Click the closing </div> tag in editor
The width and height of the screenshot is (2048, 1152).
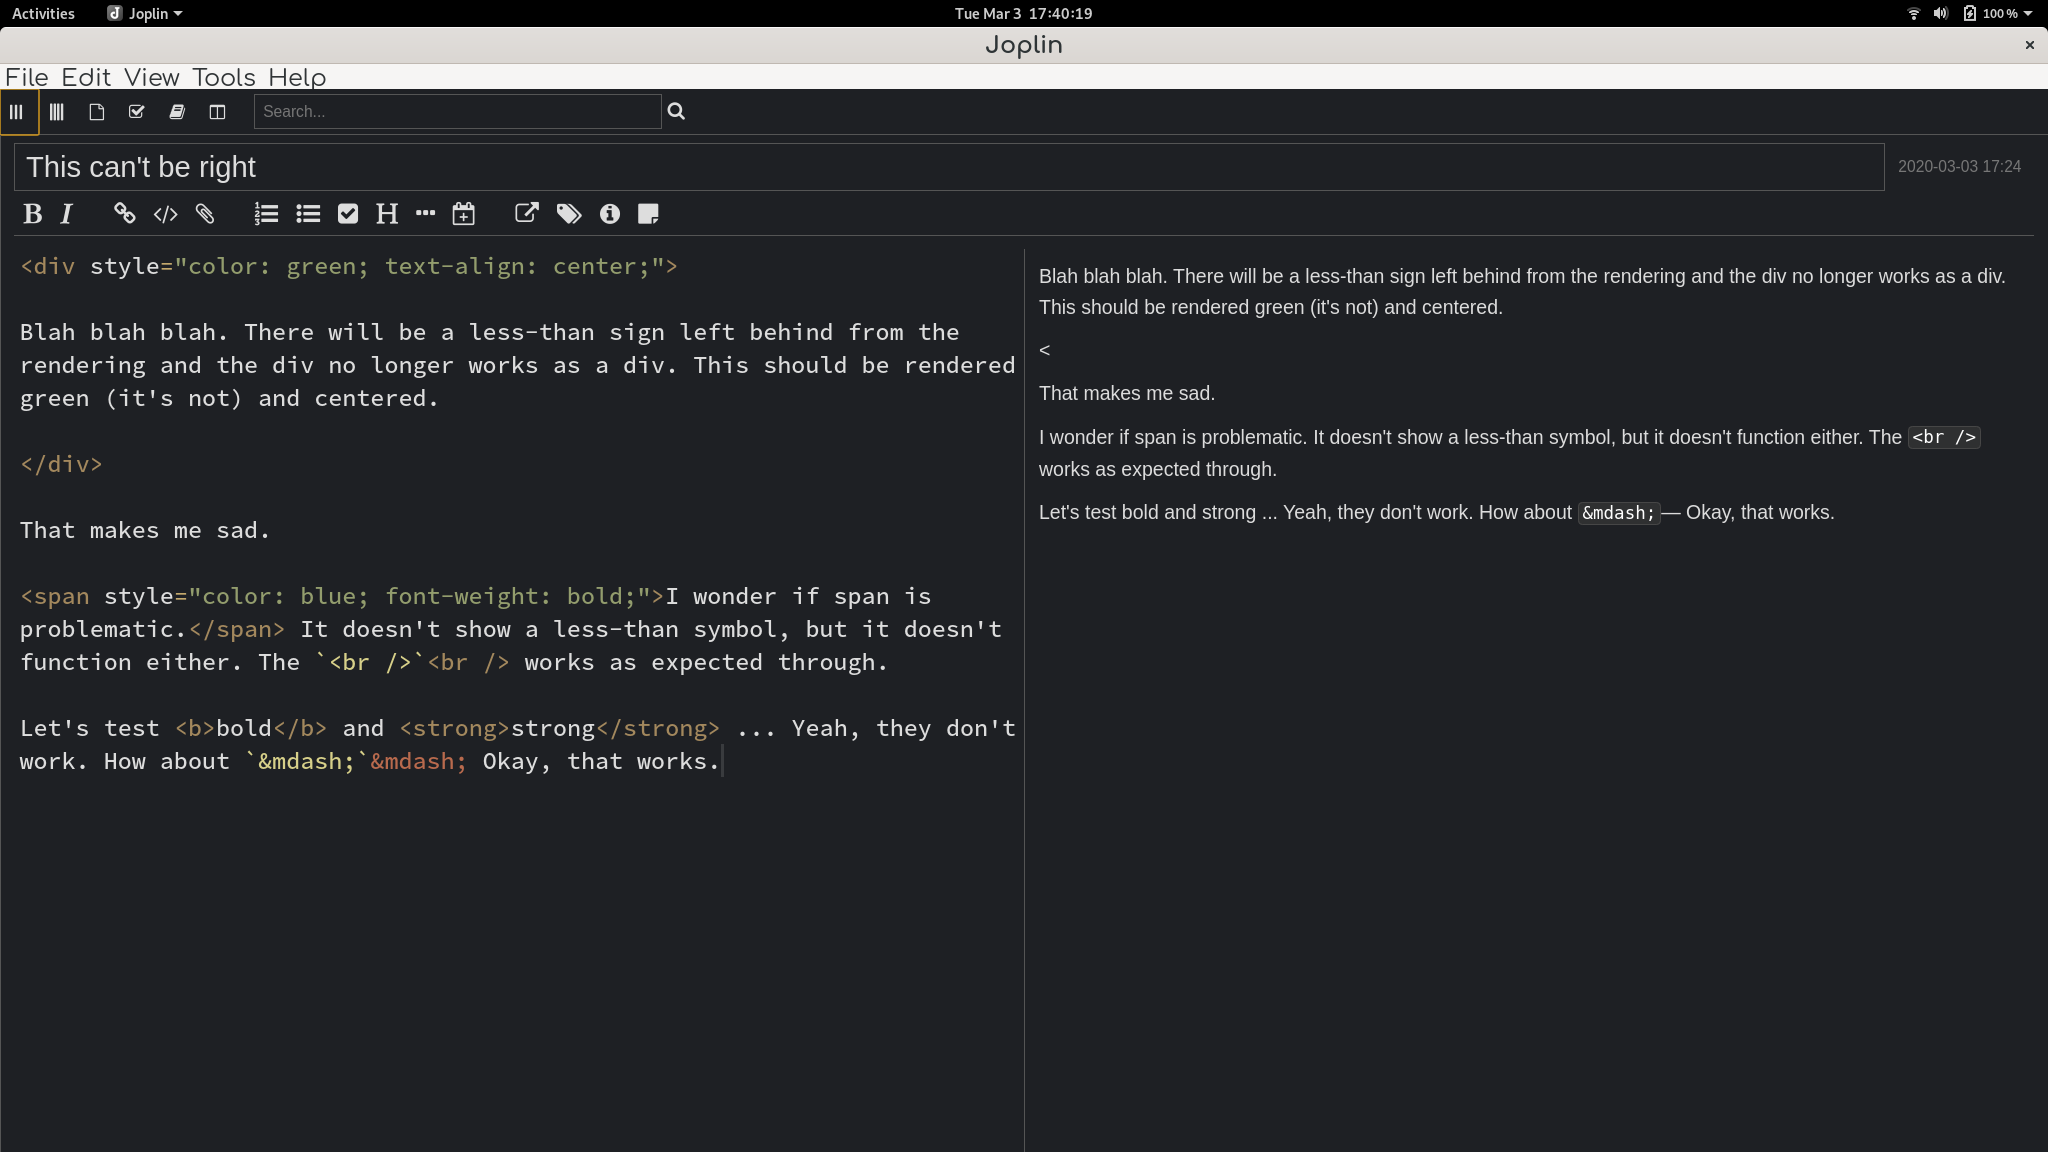pos(61,464)
